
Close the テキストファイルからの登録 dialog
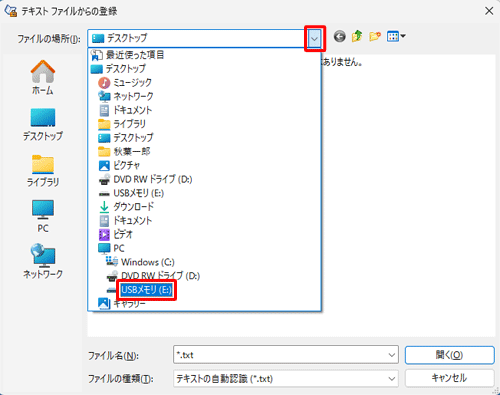(x=489, y=11)
